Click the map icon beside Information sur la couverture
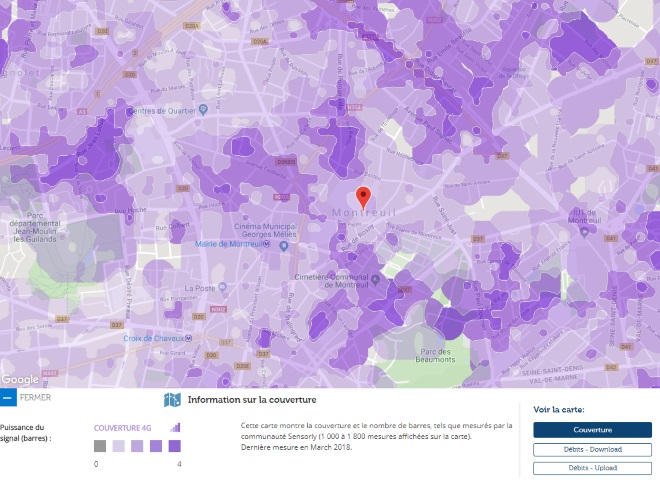660x489 pixels. click(172, 400)
